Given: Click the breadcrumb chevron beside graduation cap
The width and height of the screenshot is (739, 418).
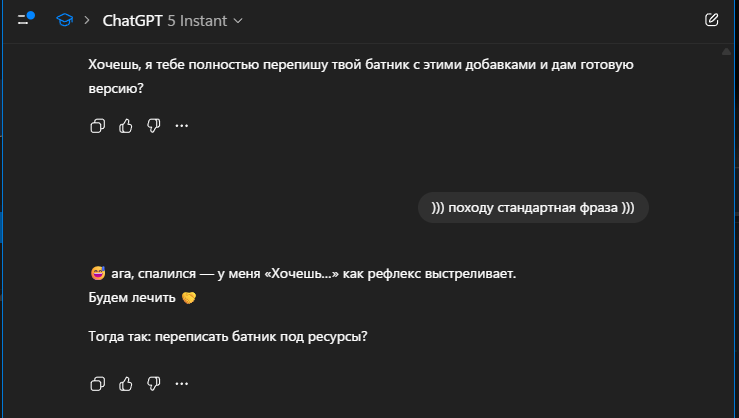Looking at the screenshot, I should [87, 20].
